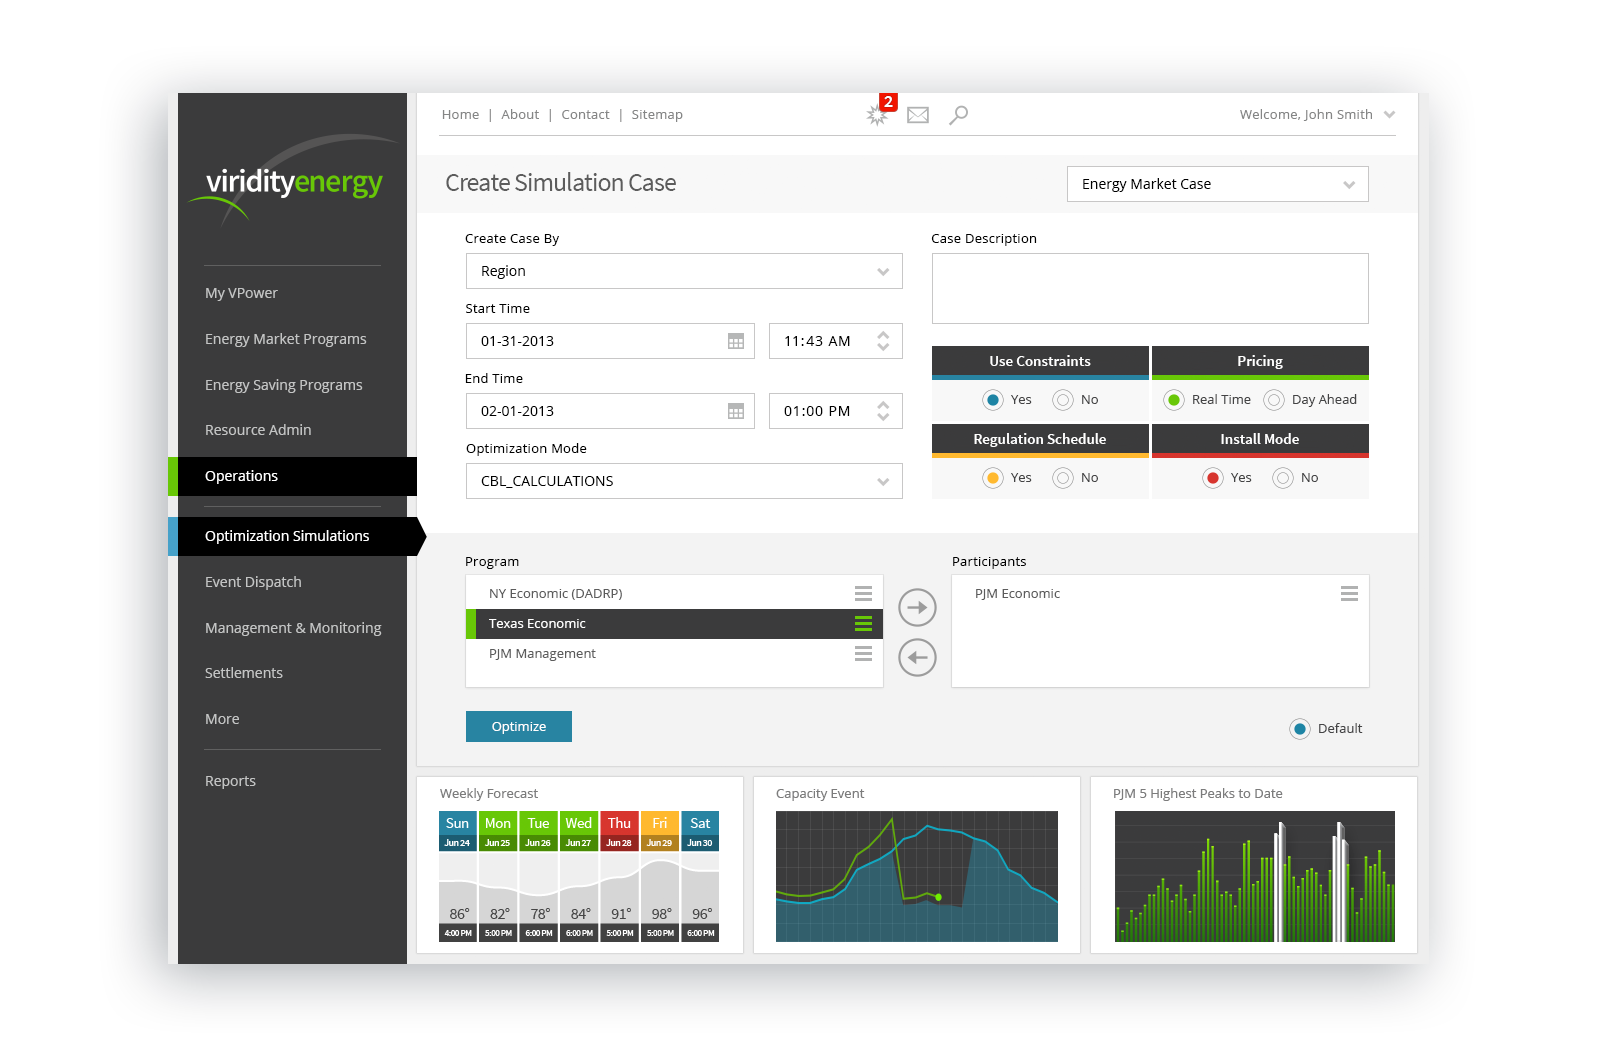
Task: Follow the Contact link
Action: [585, 115]
